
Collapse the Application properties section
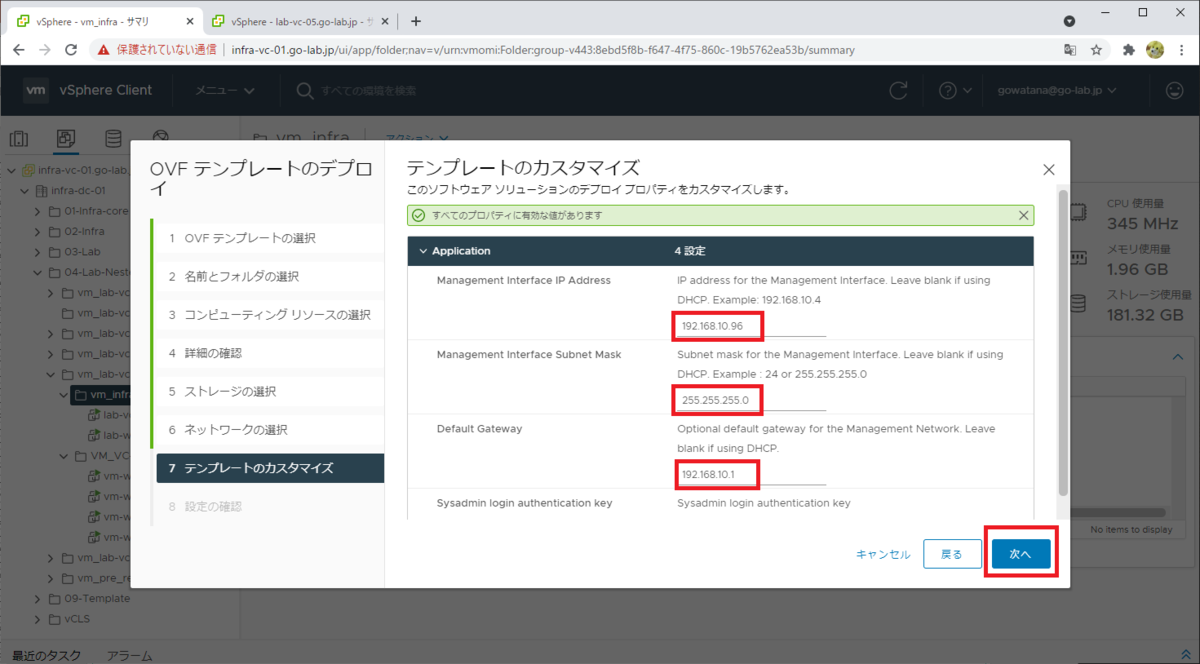(424, 250)
